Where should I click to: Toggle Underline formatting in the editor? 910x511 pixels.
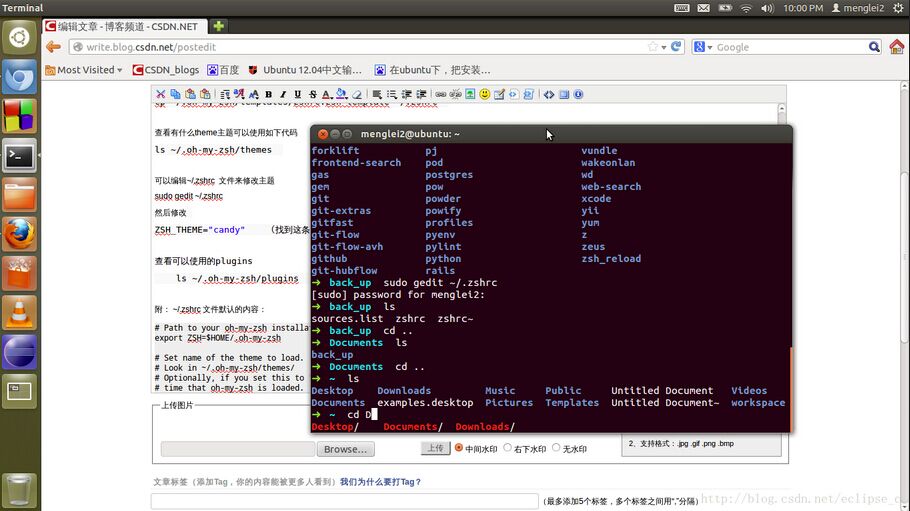coord(298,94)
